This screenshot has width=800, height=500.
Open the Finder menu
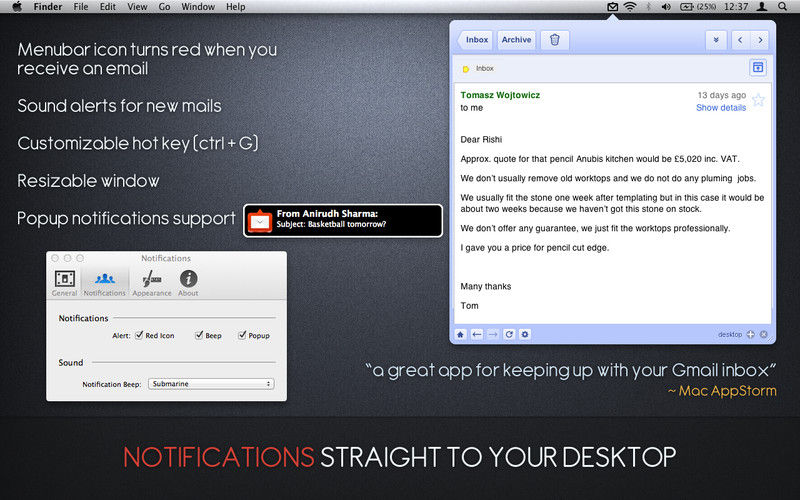48,7
